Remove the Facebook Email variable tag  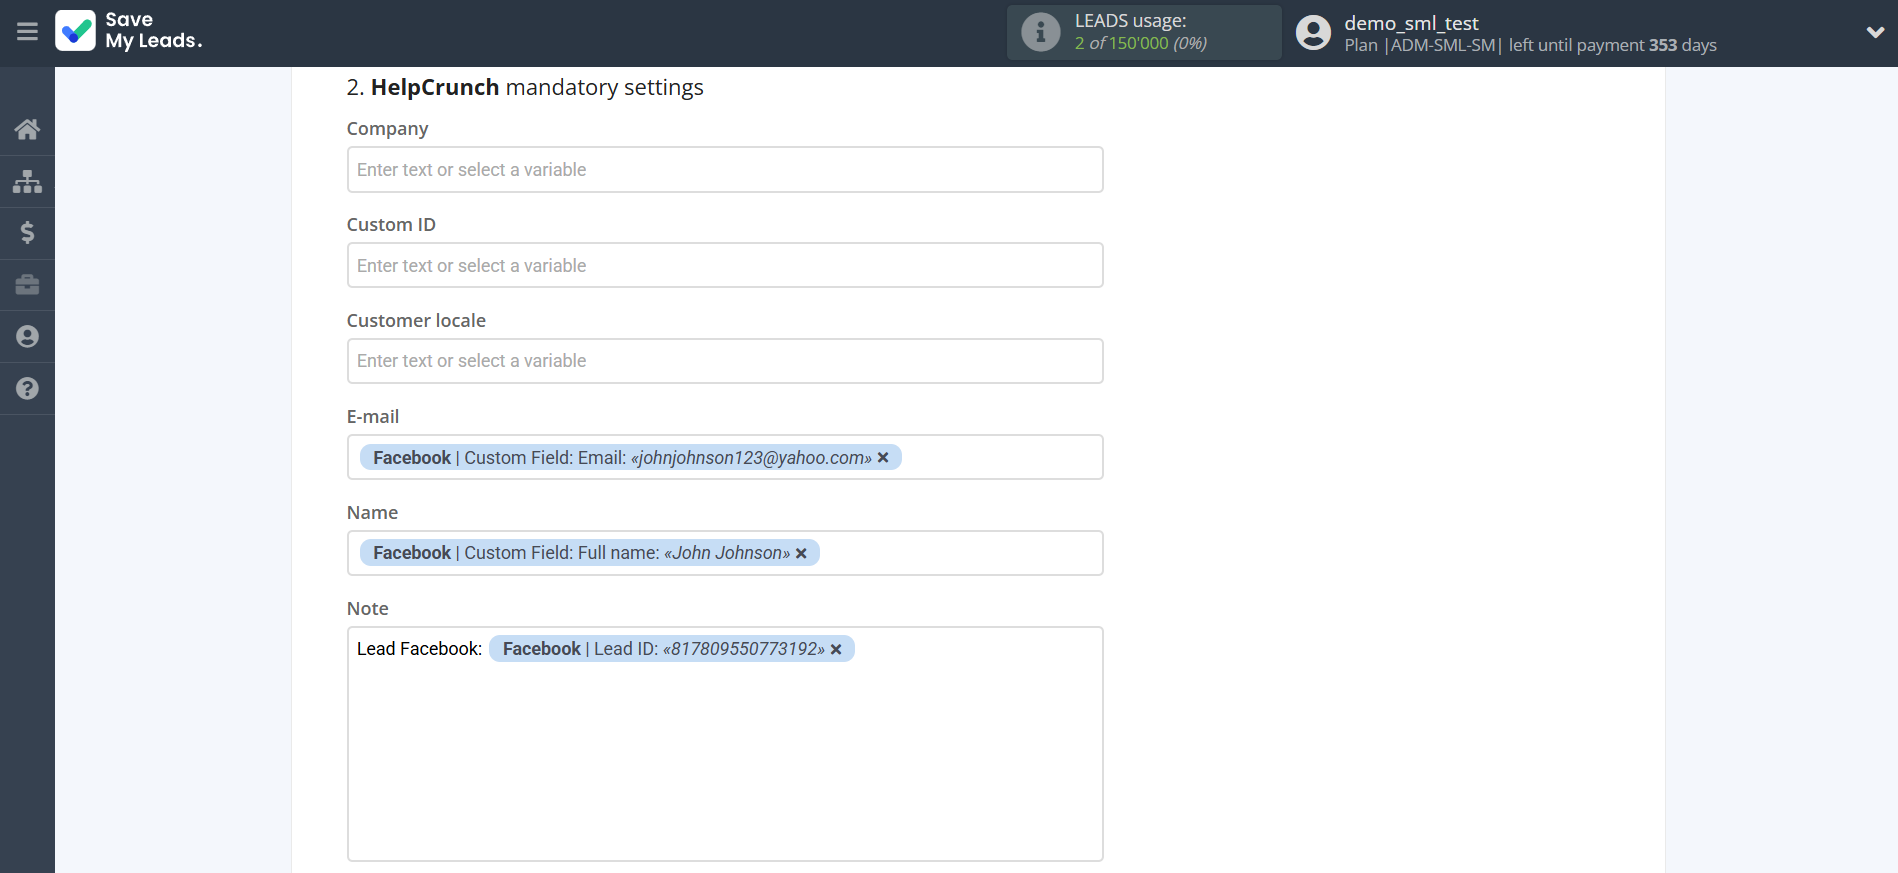tap(883, 458)
